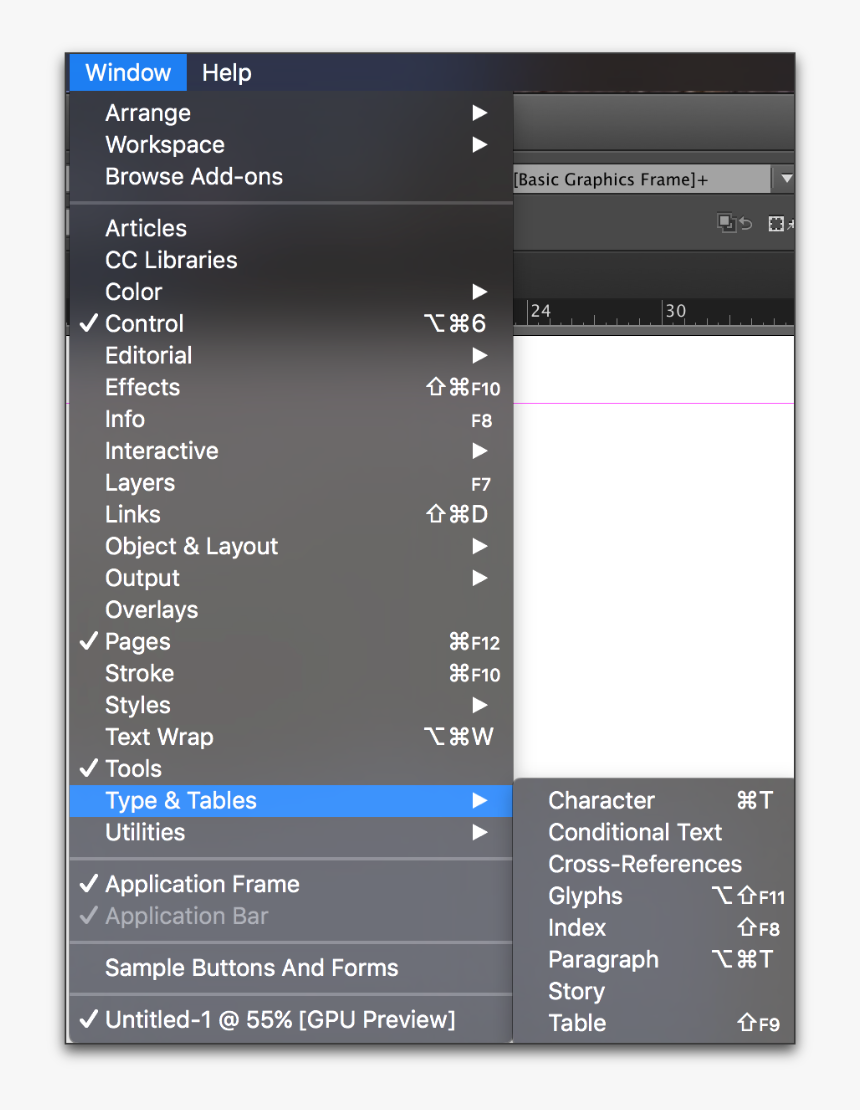Open the Info panel
The image size is (860, 1110).
point(291,419)
